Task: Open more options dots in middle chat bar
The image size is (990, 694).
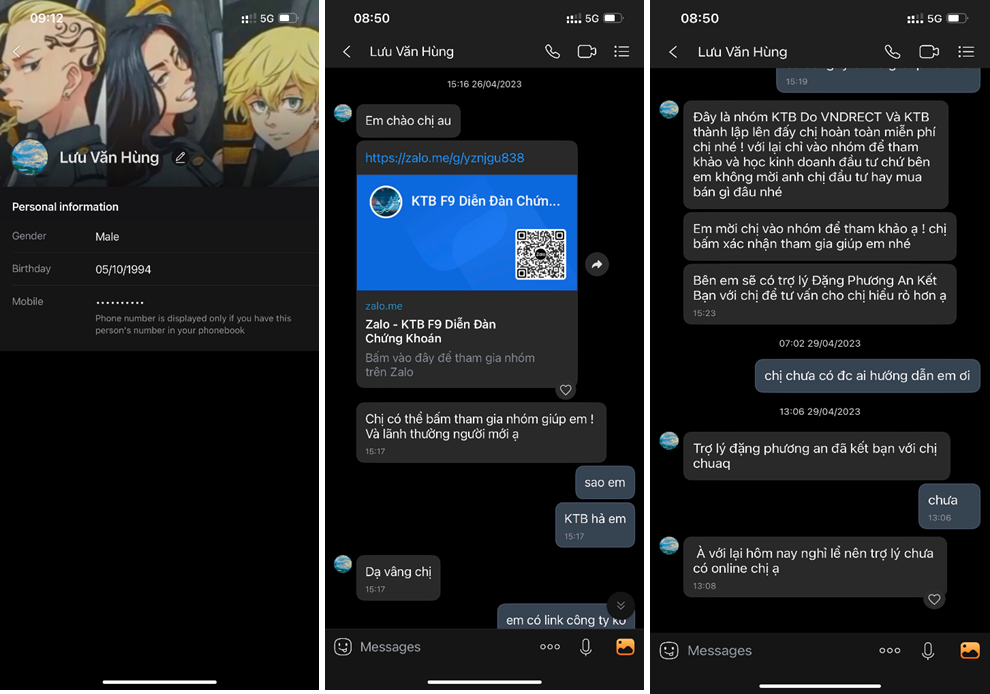Action: (550, 647)
